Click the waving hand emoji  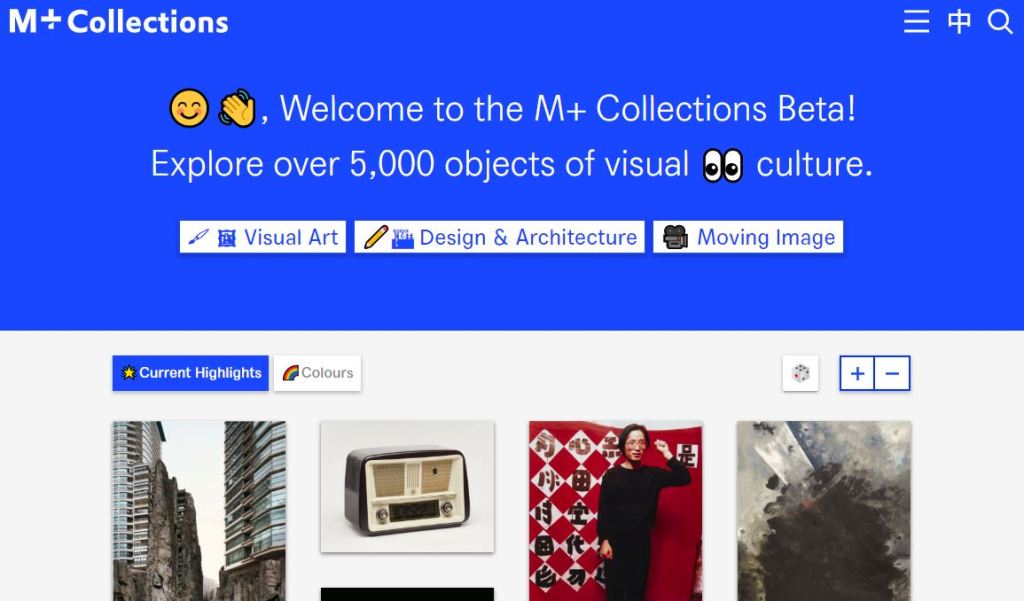237,108
